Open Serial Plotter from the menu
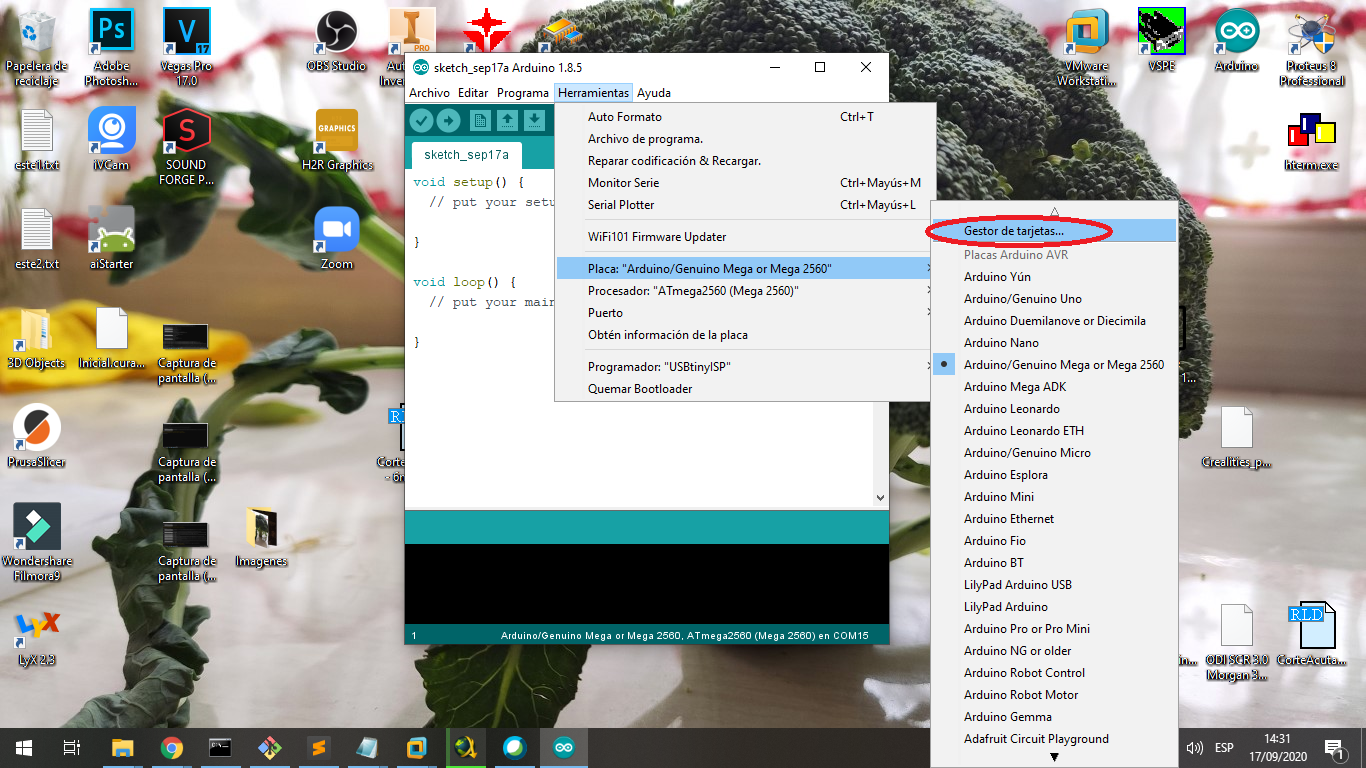1366x768 pixels. pyautogui.click(x=745, y=205)
